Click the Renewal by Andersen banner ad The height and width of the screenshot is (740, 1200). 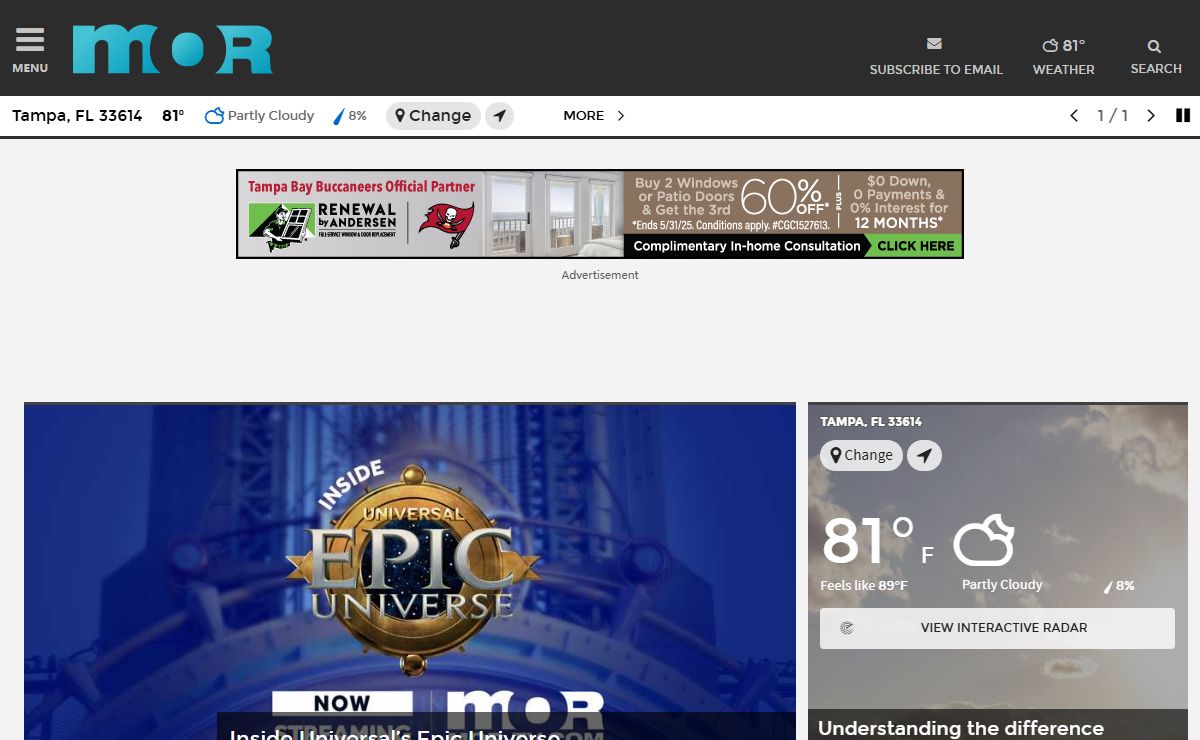[x=600, y=214]
